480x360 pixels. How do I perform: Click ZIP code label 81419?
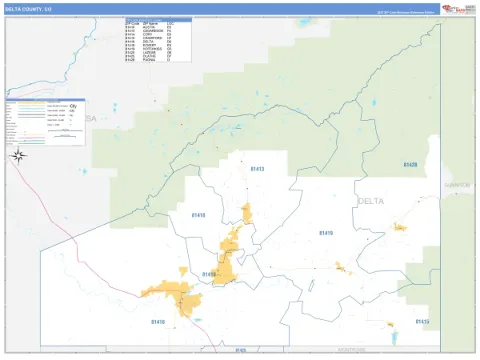pyautogui.click(x=326, y=233)
